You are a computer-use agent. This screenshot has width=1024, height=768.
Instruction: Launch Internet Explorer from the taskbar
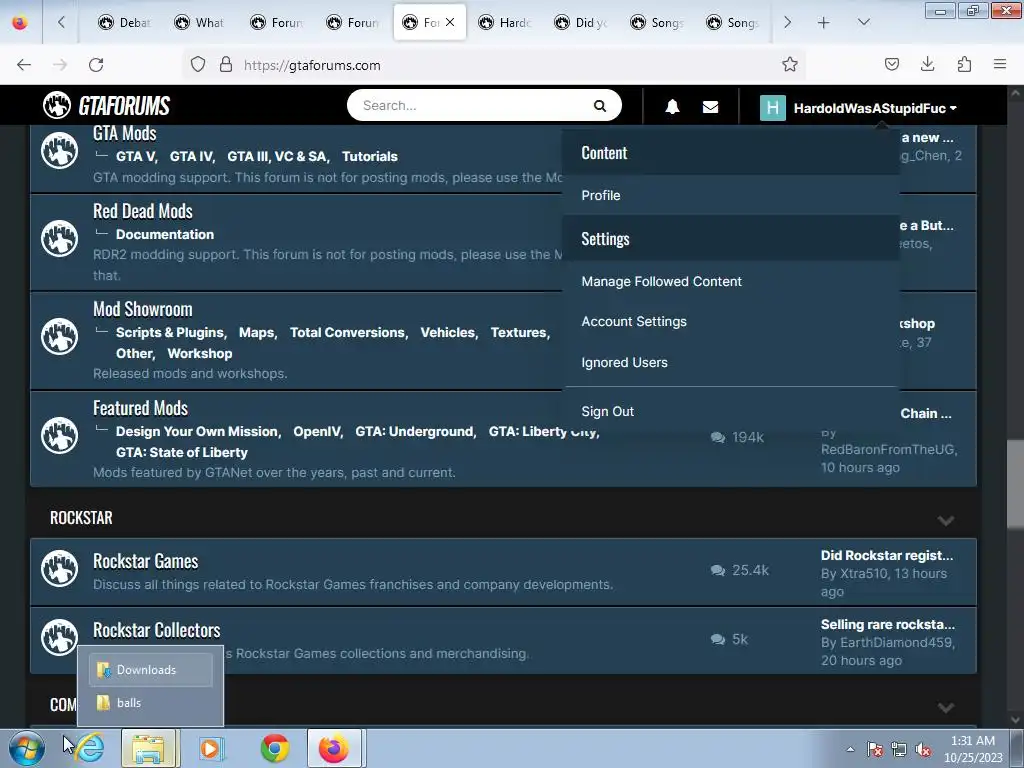pyautogui.click(x=90, y=748)
